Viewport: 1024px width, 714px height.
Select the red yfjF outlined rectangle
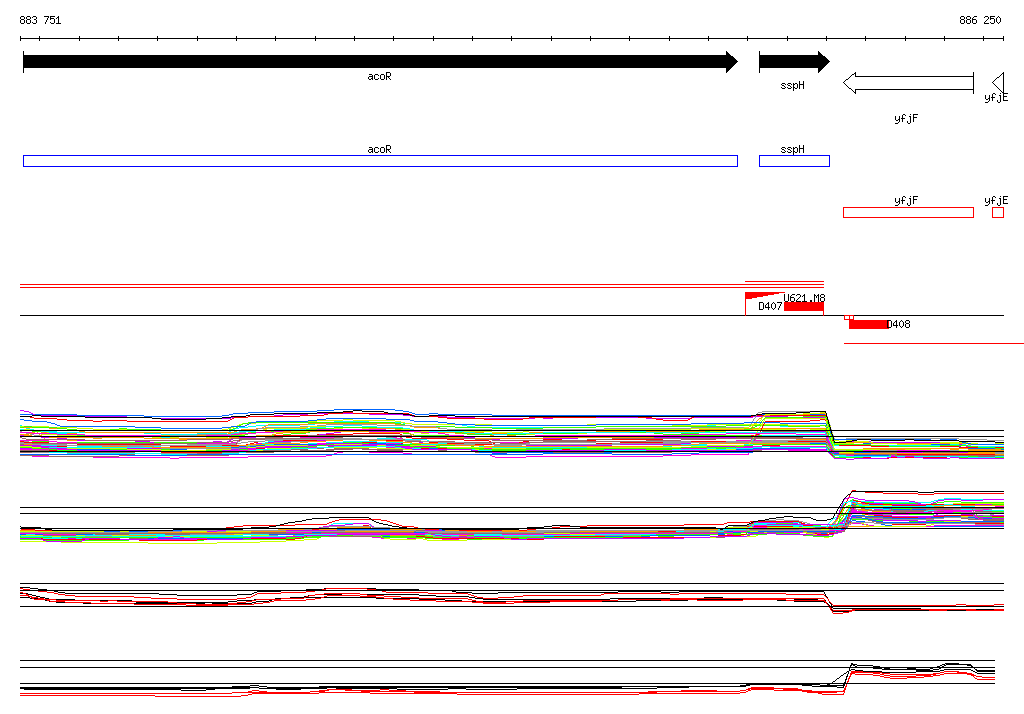pos(908,212)
